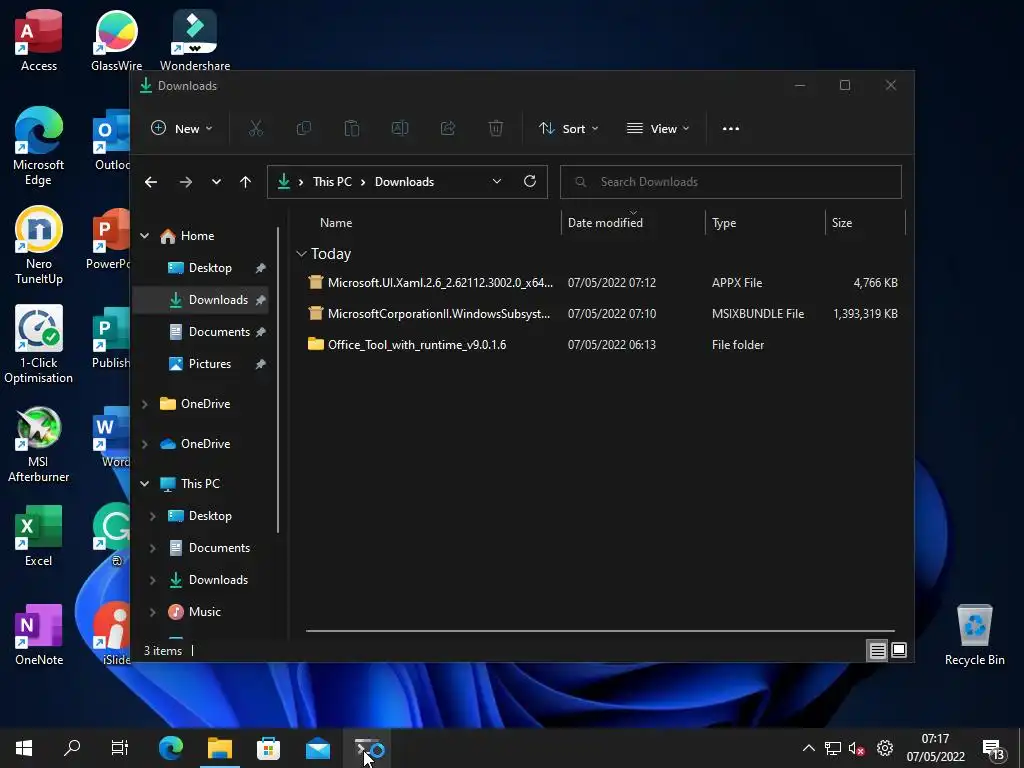Image resolution: width=1024 pixels, height=768 pixels.
Task: Show hidden system tray icons
Action: [x=808, y=748]
